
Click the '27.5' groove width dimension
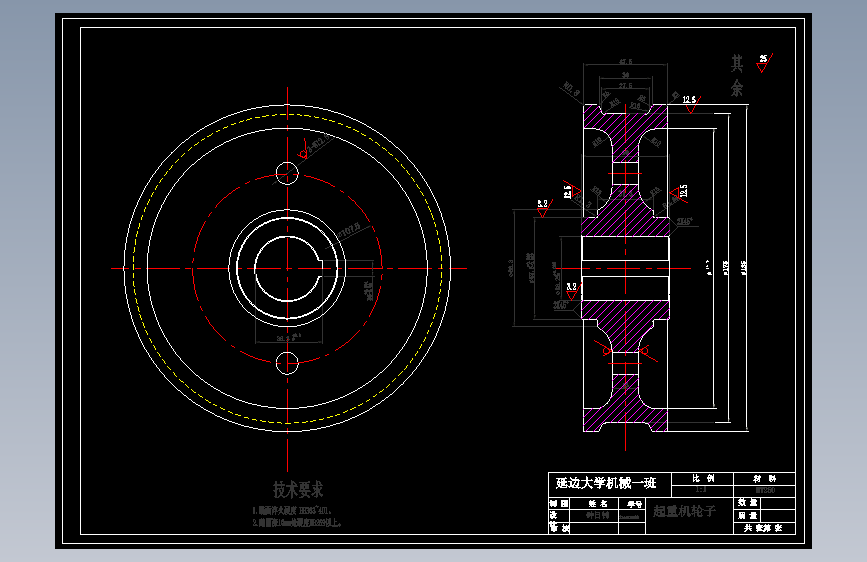click(x=625, y=86)
